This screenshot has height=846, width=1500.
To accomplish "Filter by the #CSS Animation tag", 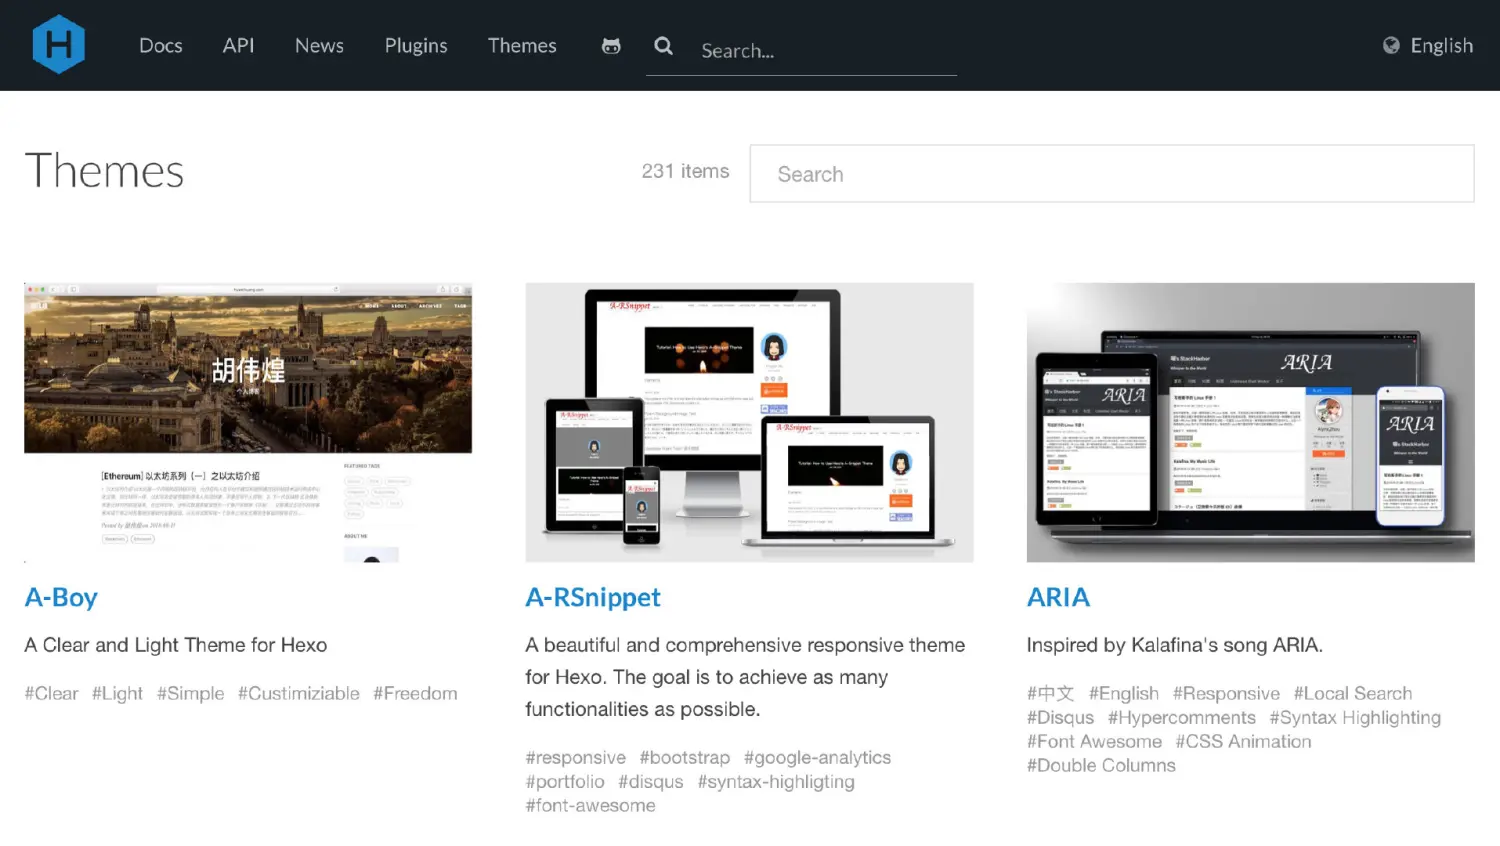I will tap(1243, 741).
